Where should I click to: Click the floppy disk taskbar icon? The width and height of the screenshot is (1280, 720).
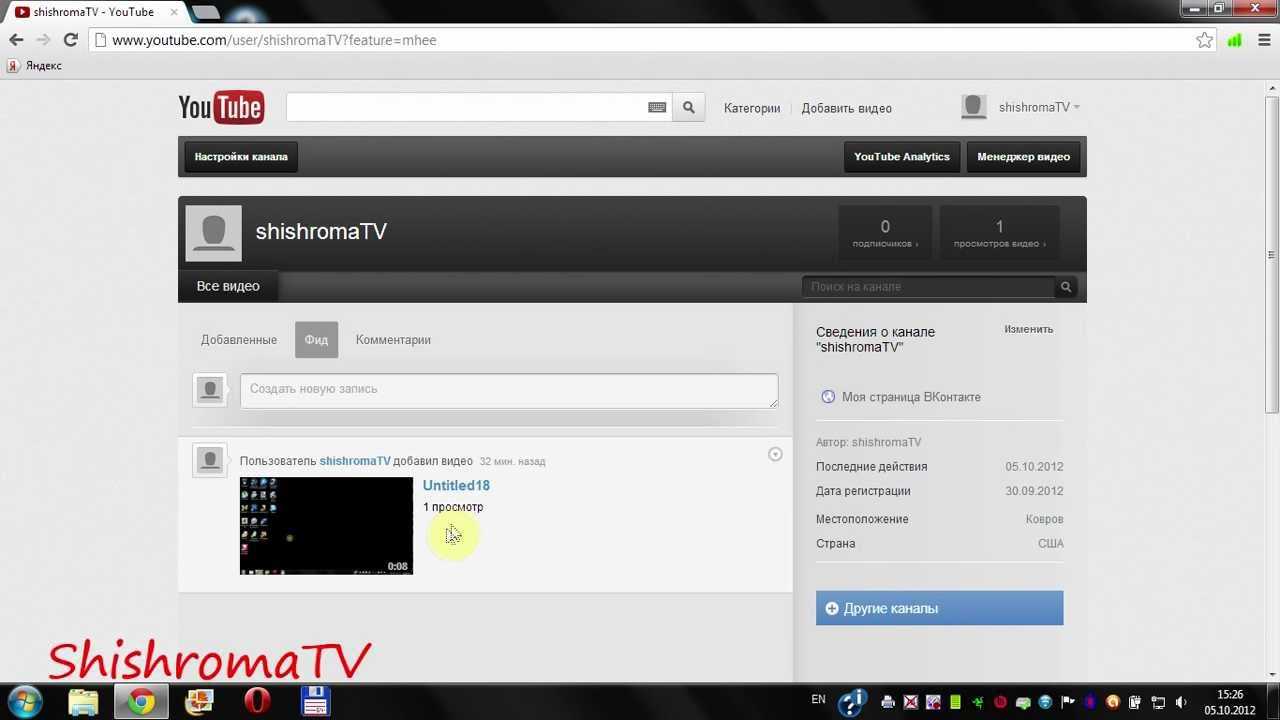point(315,701)
